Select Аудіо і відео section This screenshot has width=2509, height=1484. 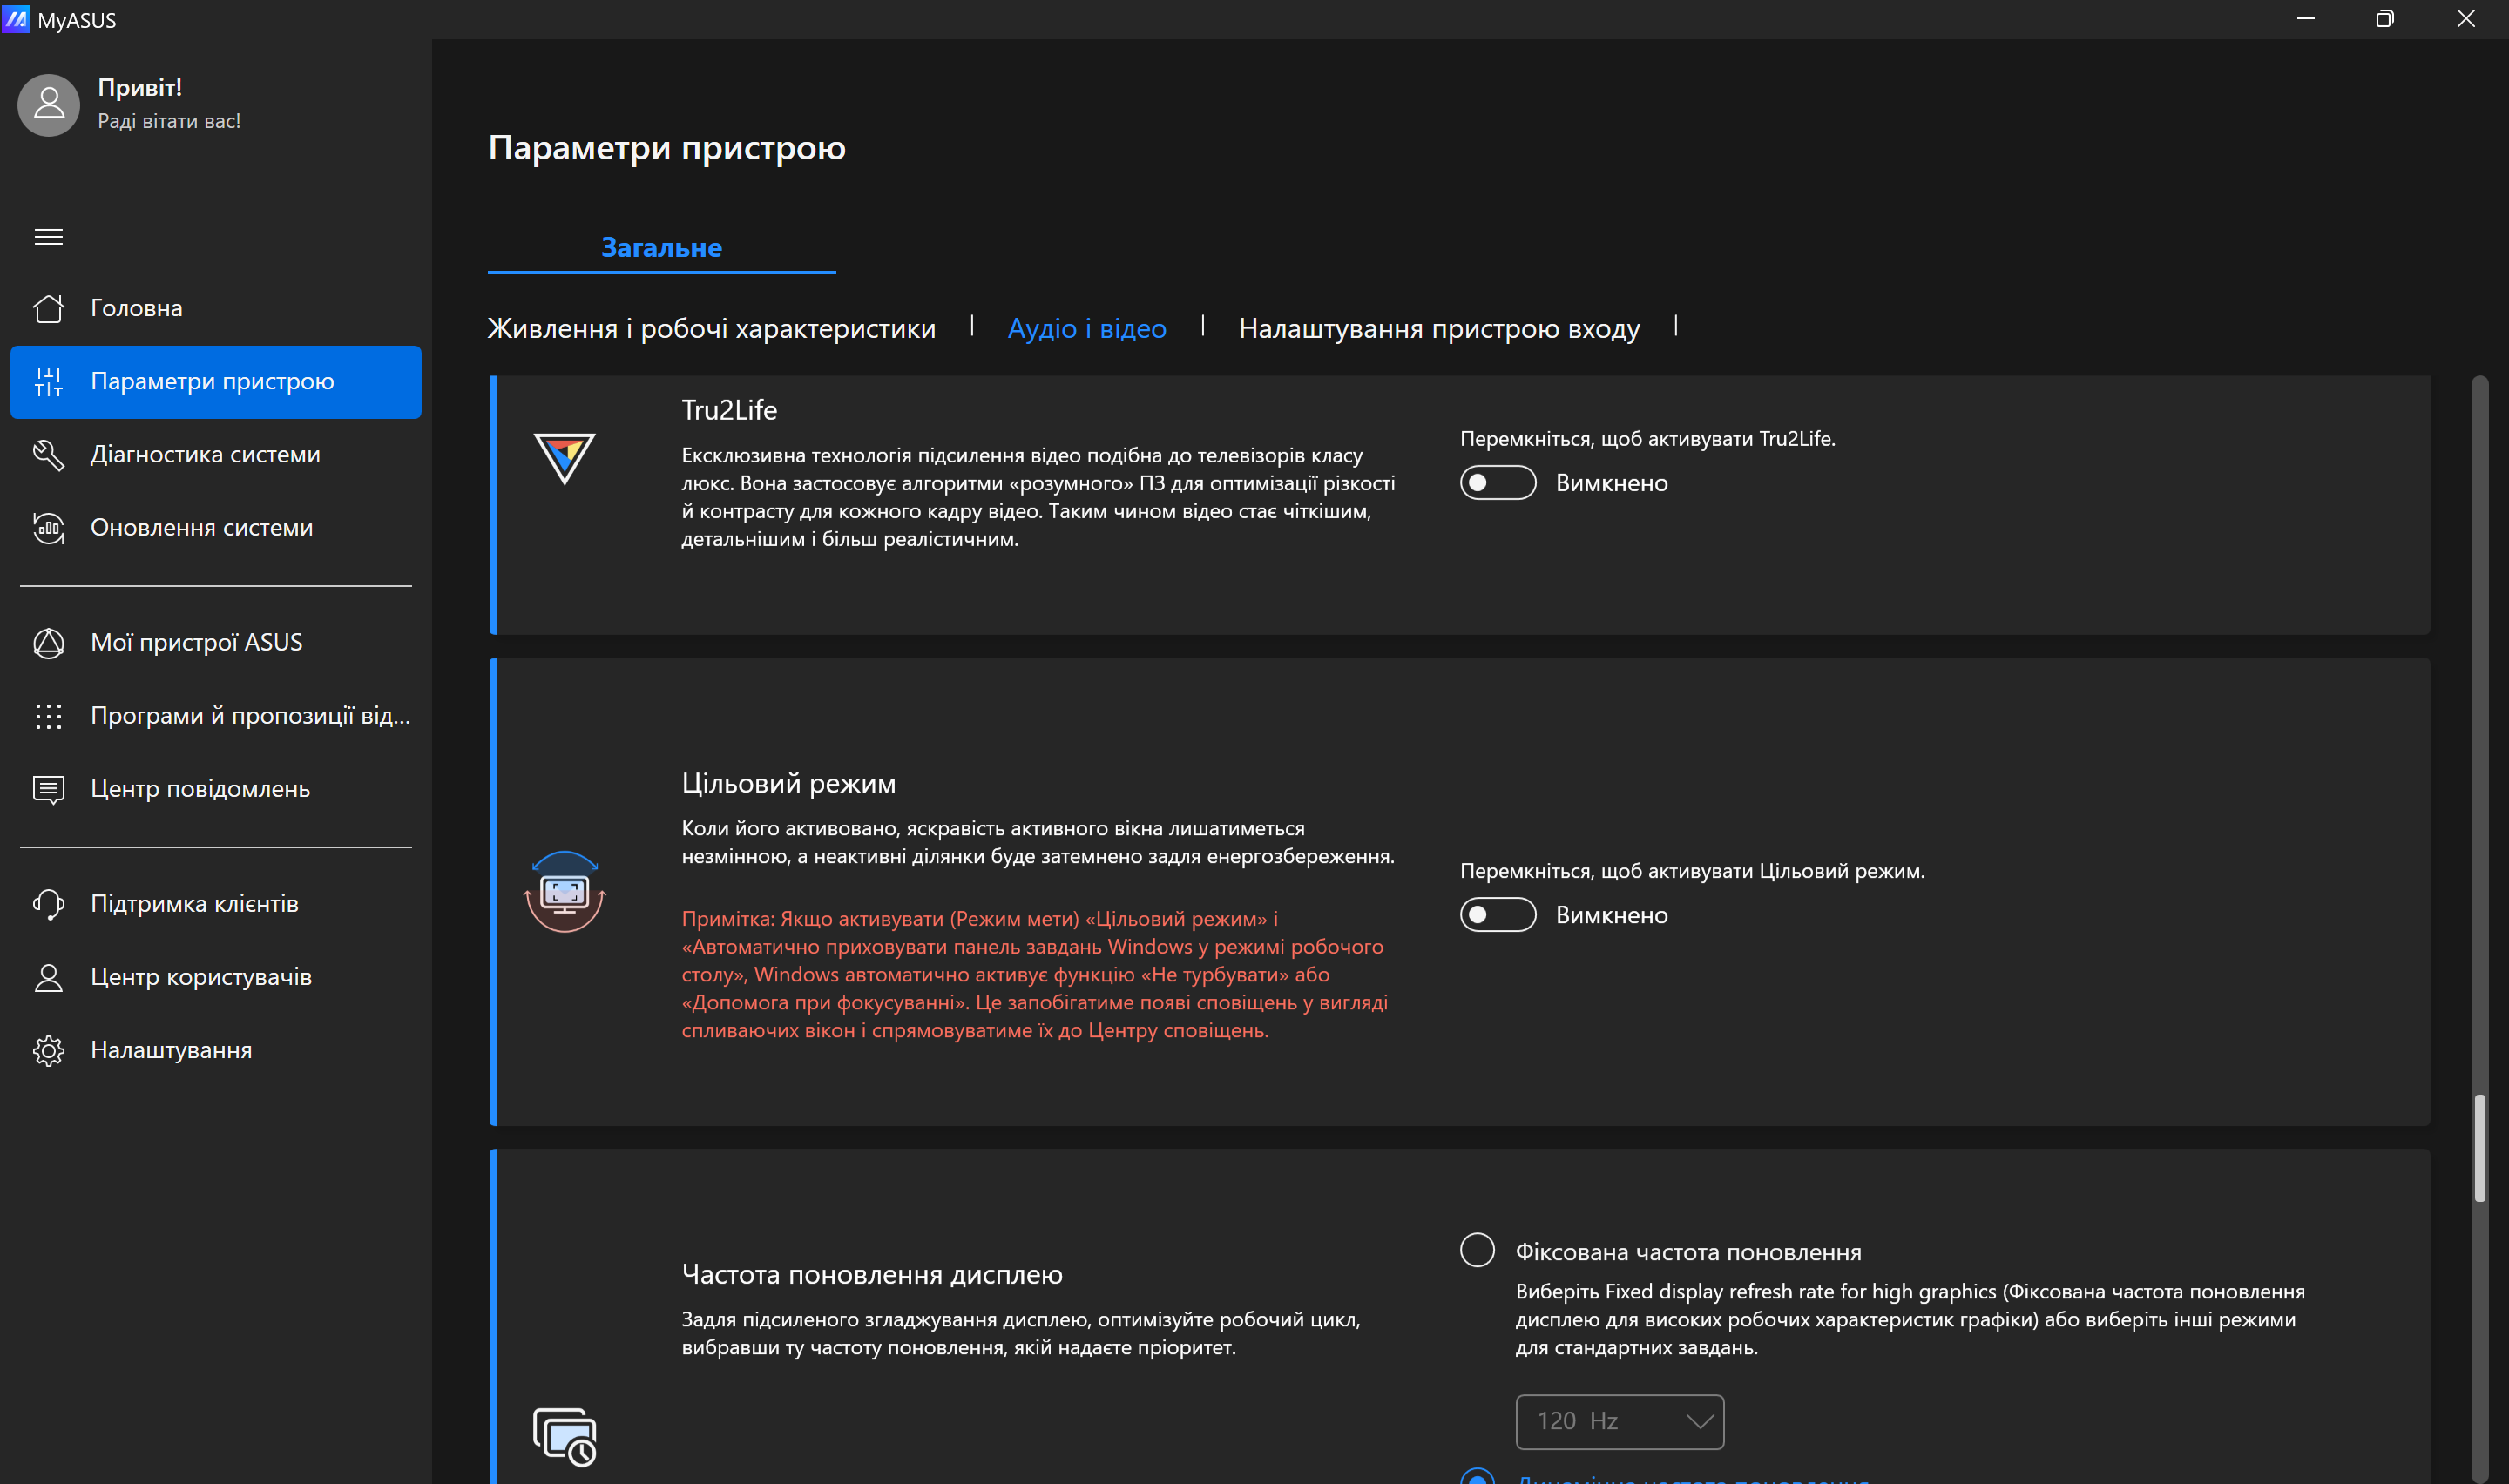tap(1086, 328)
